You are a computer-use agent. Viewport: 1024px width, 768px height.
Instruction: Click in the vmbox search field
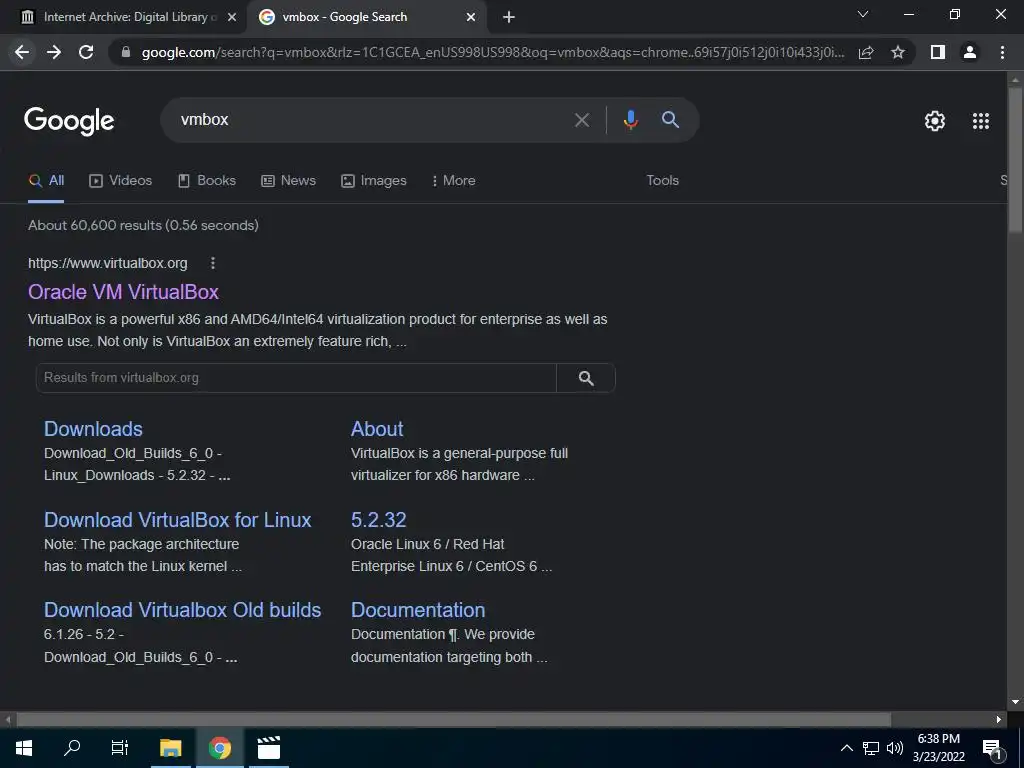[x=366, y=120]
